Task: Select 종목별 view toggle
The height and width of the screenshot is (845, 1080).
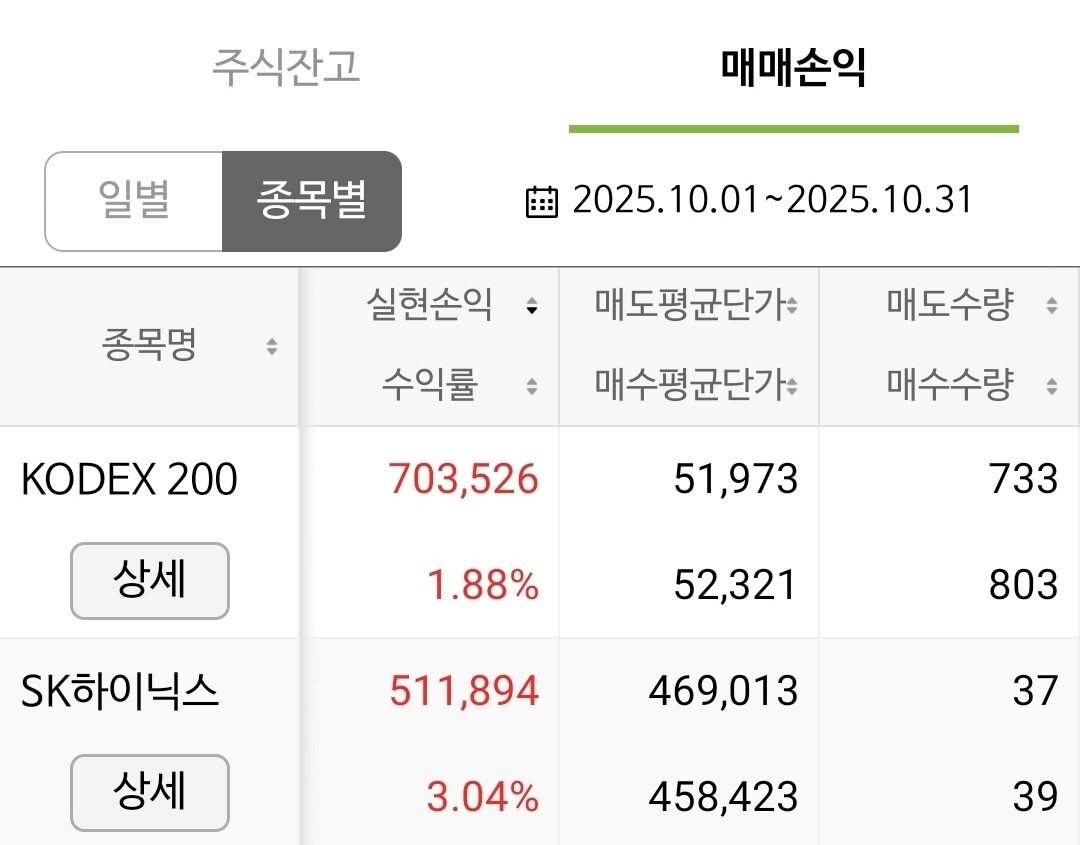Action: pos(311,201)
